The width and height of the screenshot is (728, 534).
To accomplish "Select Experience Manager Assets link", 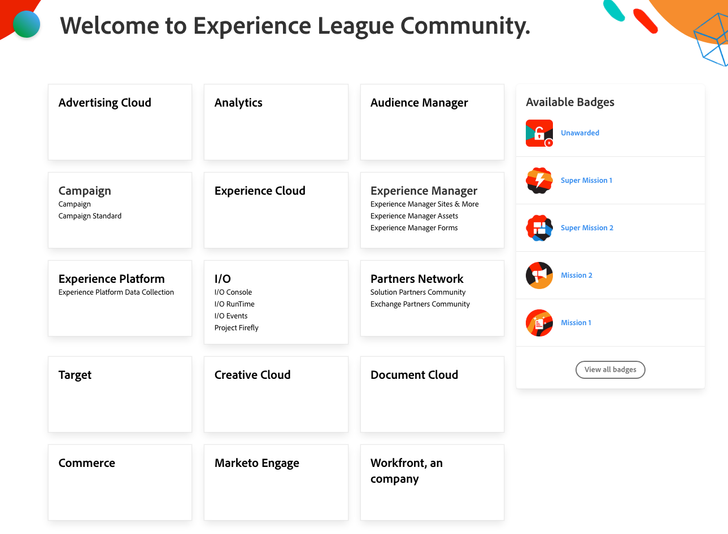I will click(414, 216).
